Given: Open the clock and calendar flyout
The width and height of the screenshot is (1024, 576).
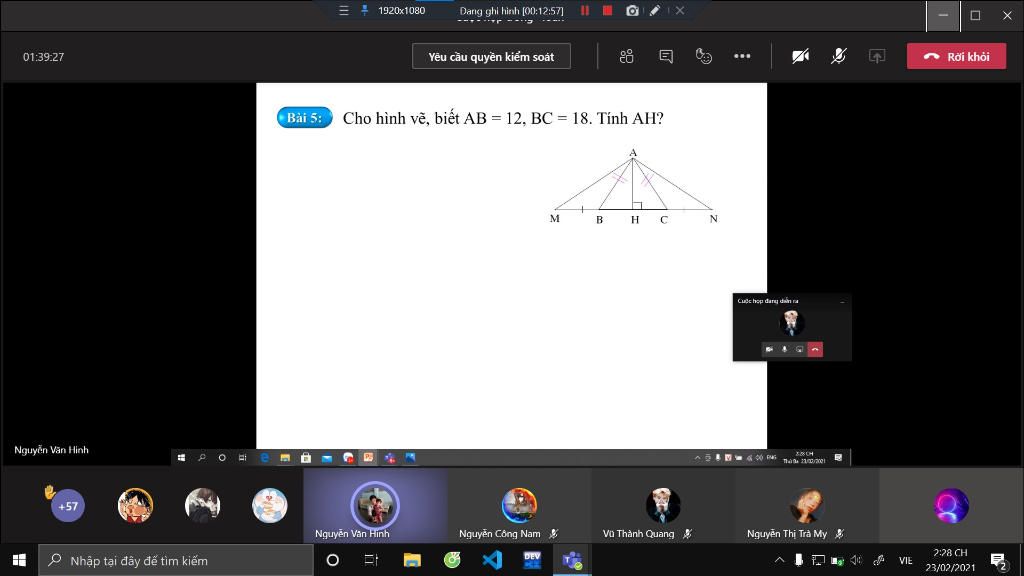Looking at the screenshot, I should (950, 560).
